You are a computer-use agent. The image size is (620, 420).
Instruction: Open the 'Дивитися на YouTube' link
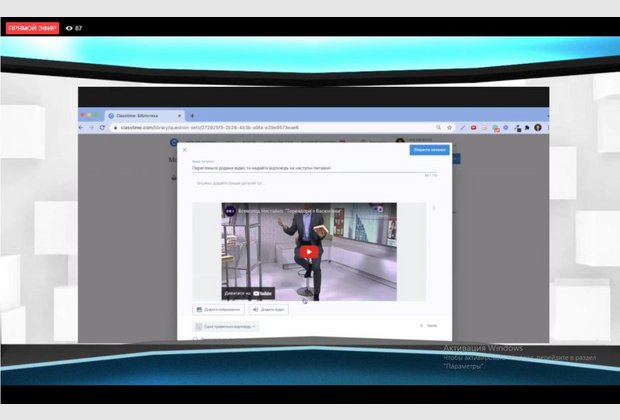pos(250,293)
